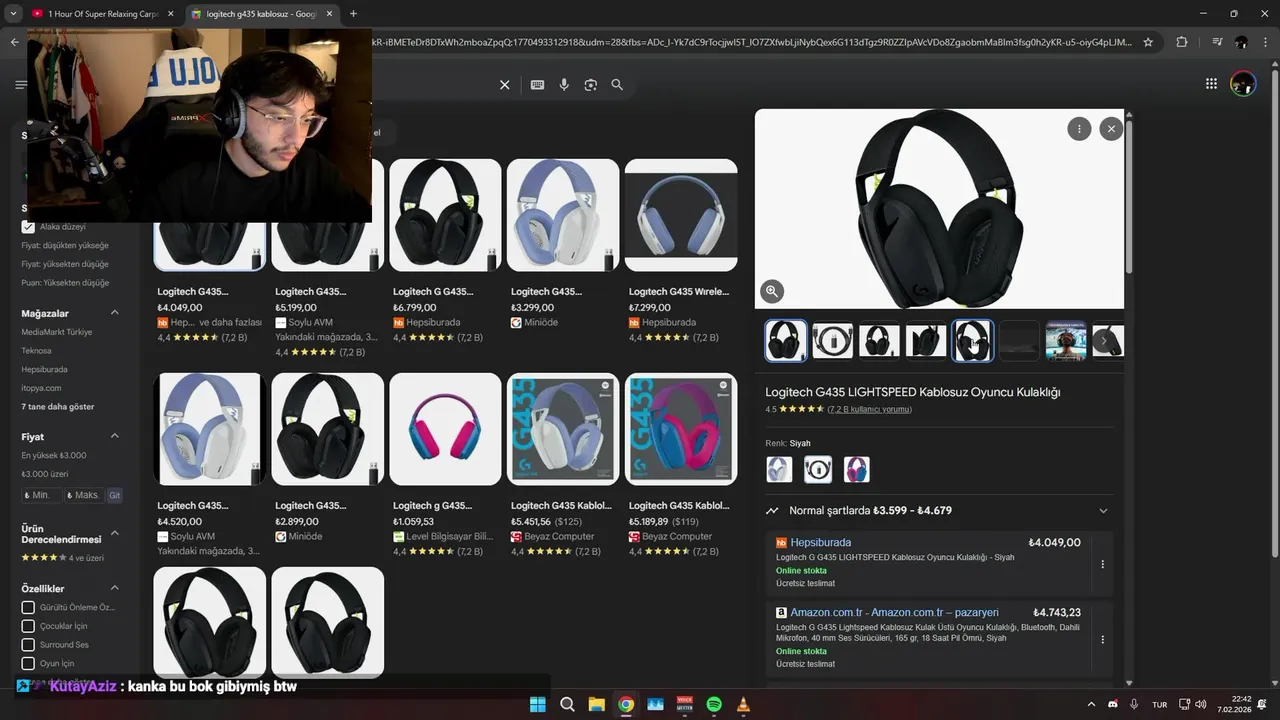Screen dimensions: 1280x720
Task: Show 7 more stores in Mağazalar
Action: [x=58, y=407]
